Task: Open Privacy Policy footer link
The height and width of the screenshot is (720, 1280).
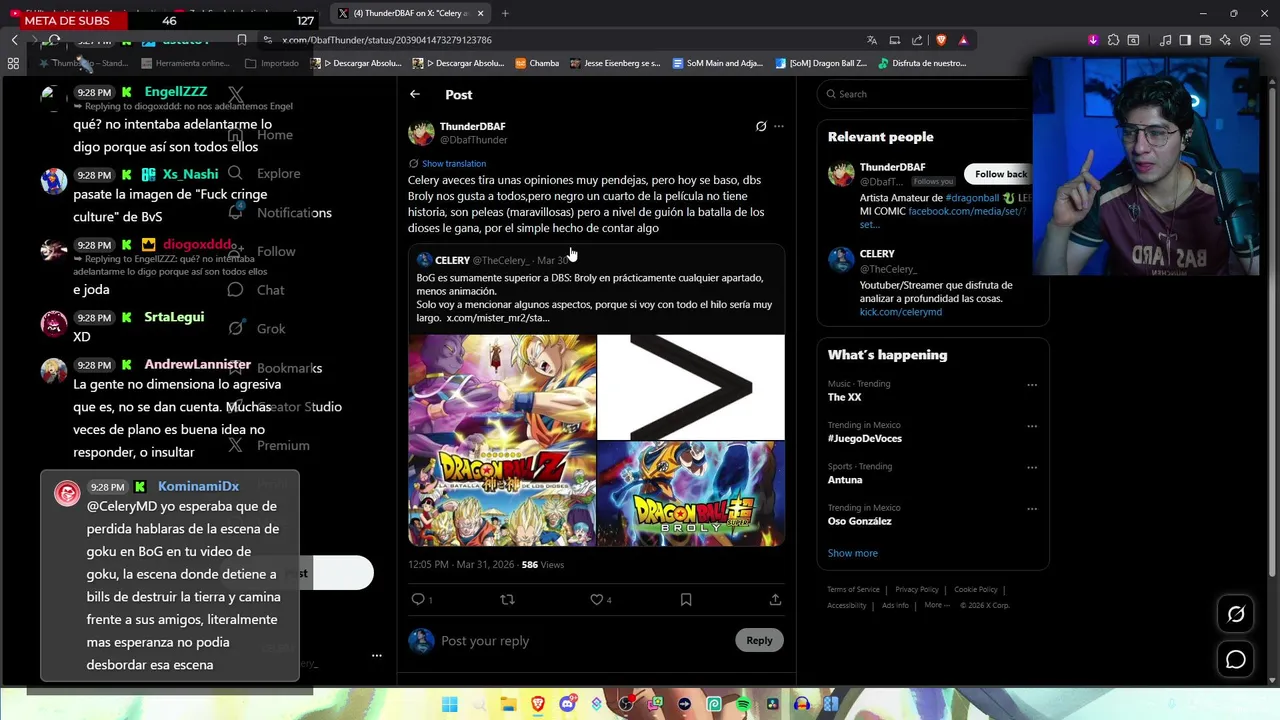Action: tap(917, 590)
